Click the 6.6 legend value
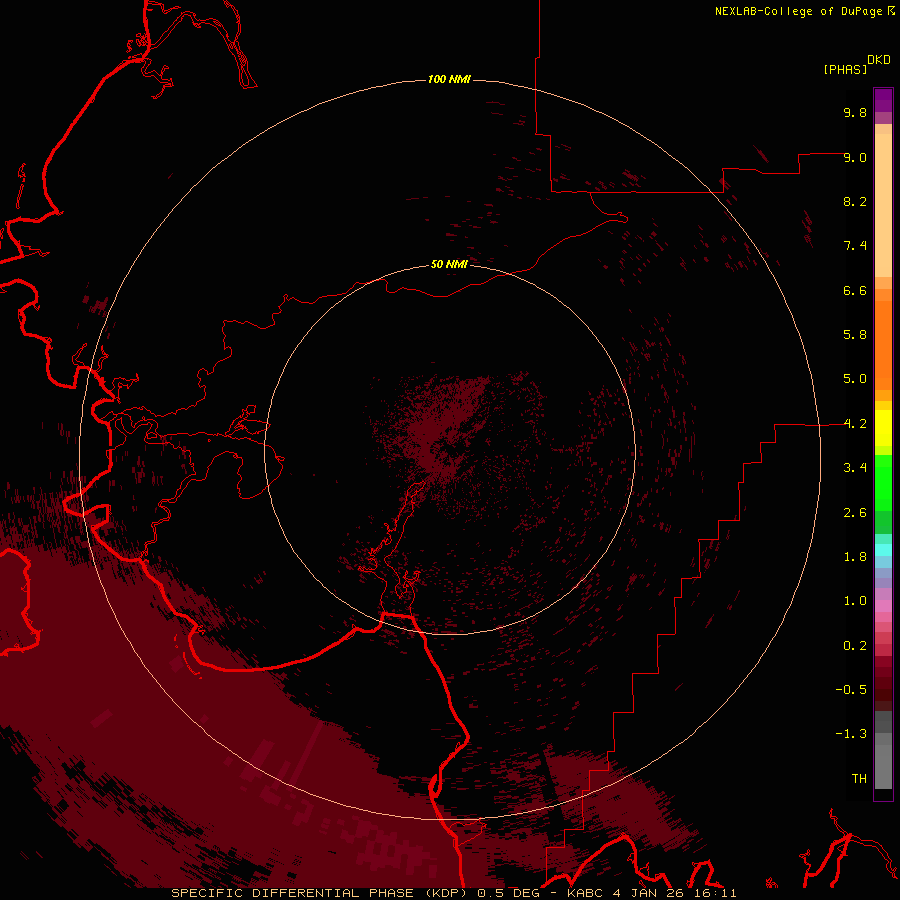 (x=855, y=290)
